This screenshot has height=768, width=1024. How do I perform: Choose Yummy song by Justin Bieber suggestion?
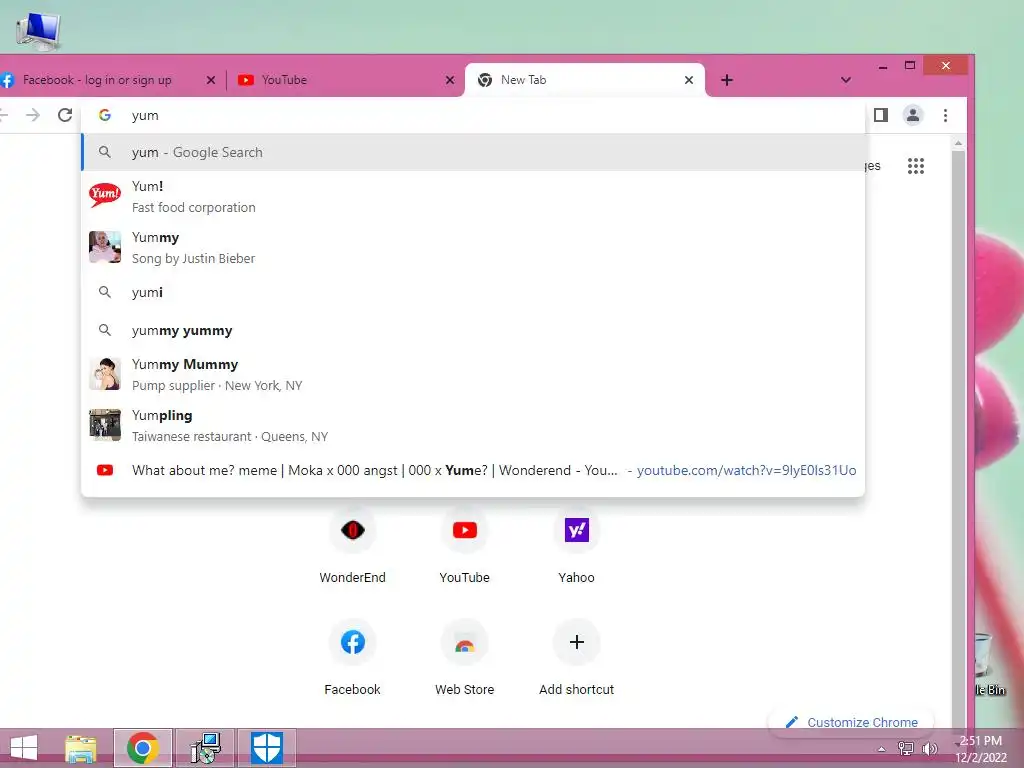pyautogui.click(x=473, y=248)
